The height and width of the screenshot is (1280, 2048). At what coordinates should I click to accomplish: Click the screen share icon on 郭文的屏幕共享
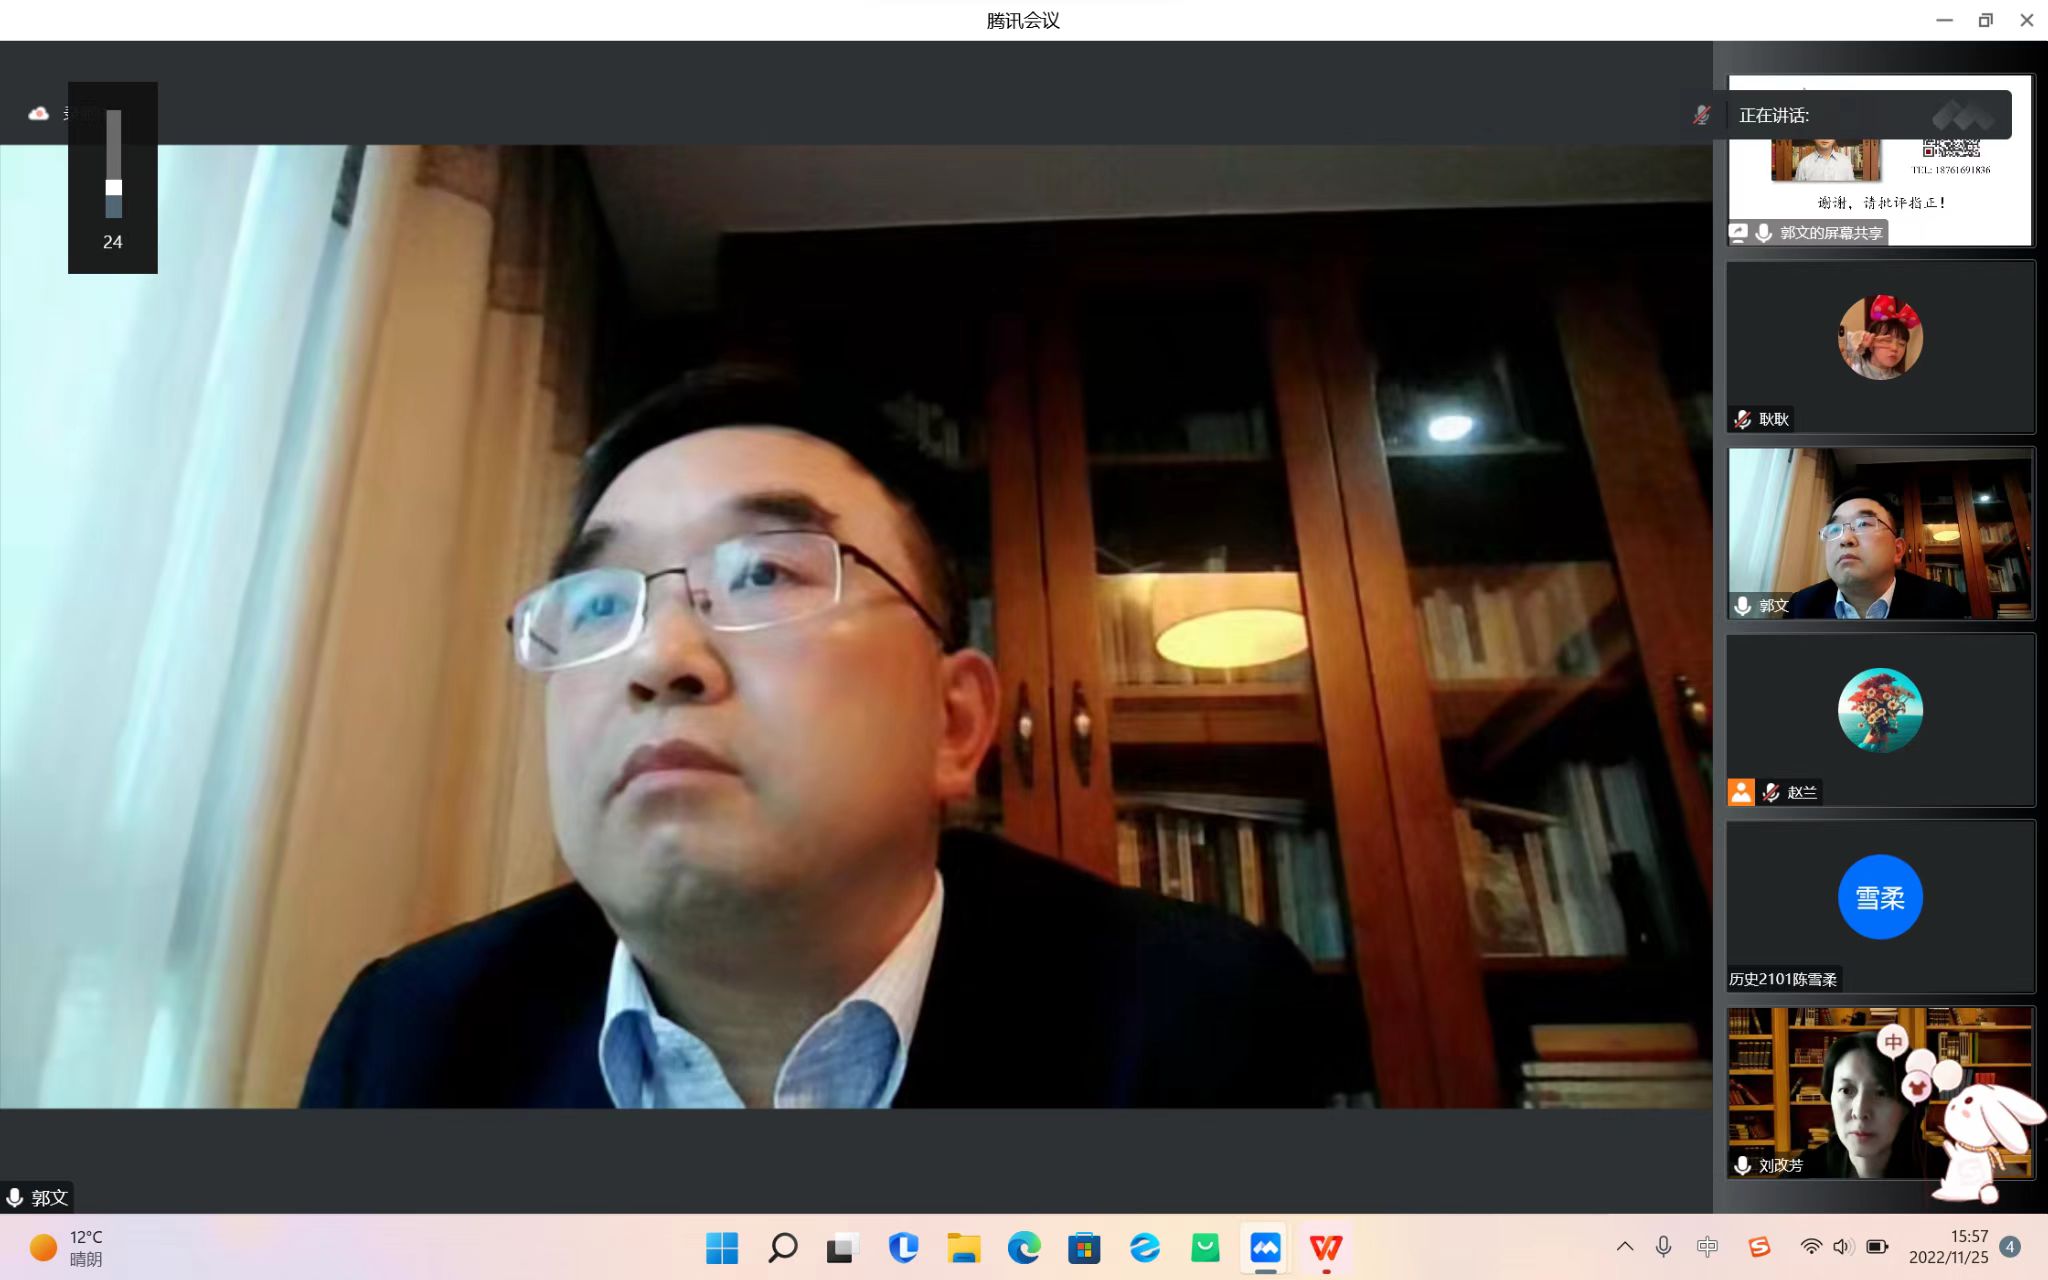point(1739,232)
